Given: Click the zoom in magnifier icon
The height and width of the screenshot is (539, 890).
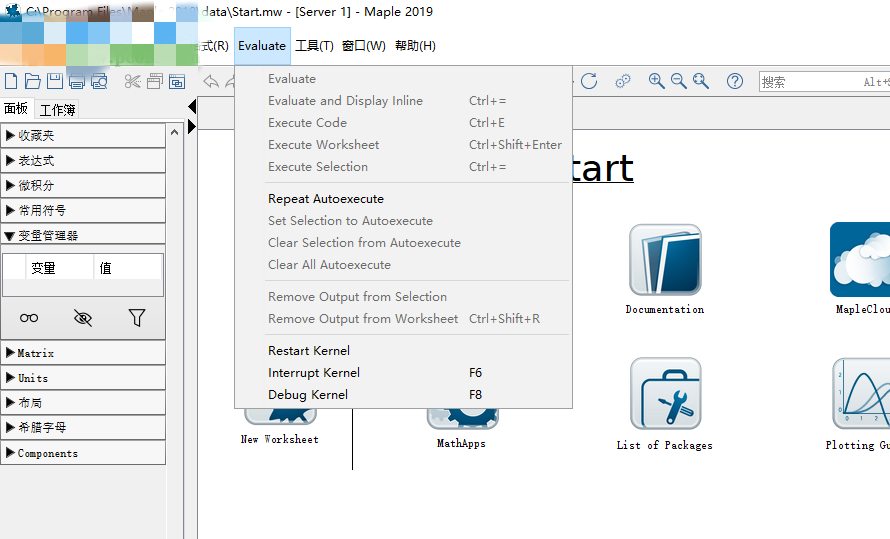Looking at the screenshot, I should pos(656,81).
